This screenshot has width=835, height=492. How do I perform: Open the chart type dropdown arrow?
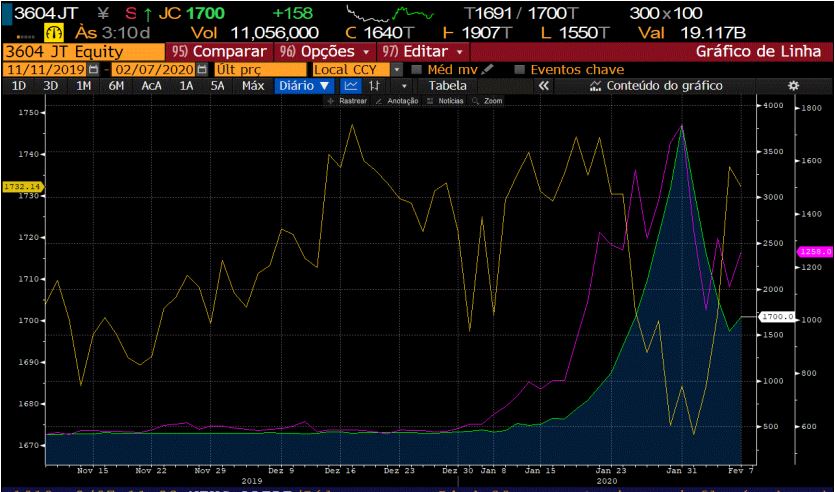click(x=404, y=86)
